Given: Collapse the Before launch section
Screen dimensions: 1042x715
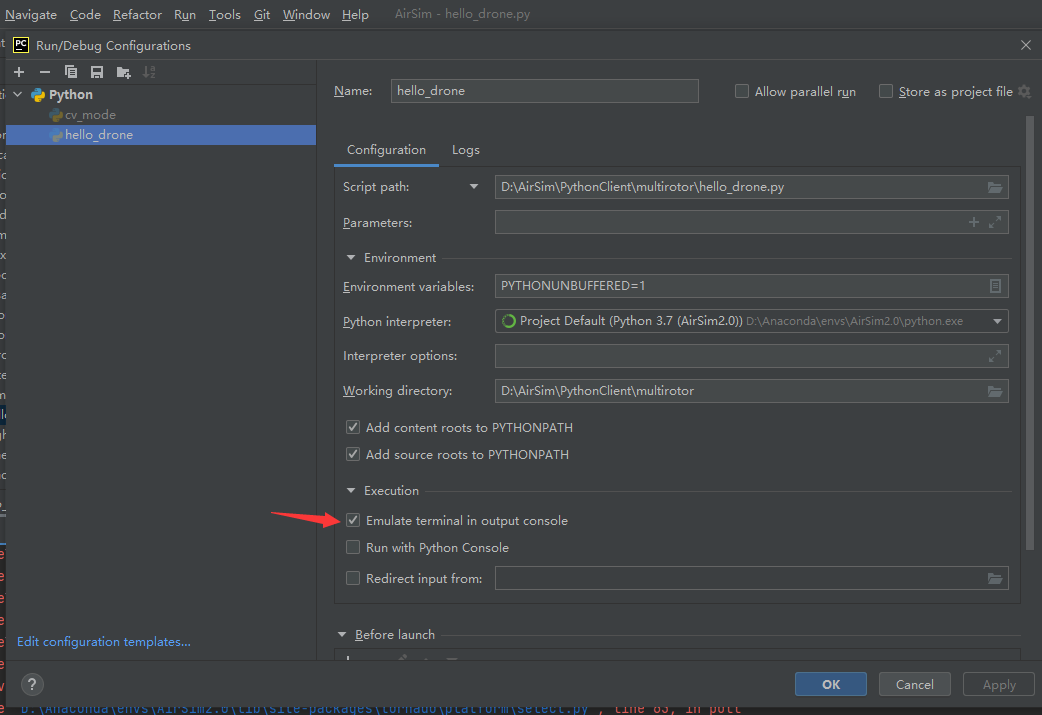Looking at the screenshot, I should (342, 635).
